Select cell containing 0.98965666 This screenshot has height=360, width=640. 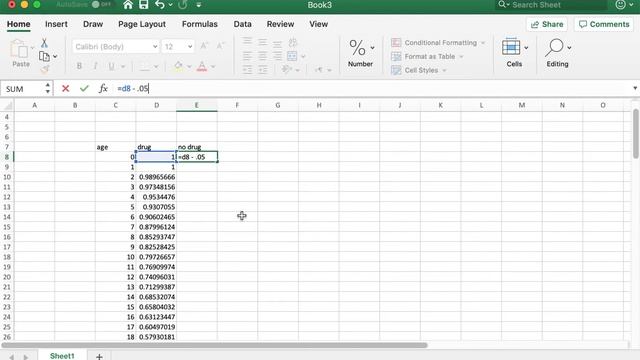point(156,177)
